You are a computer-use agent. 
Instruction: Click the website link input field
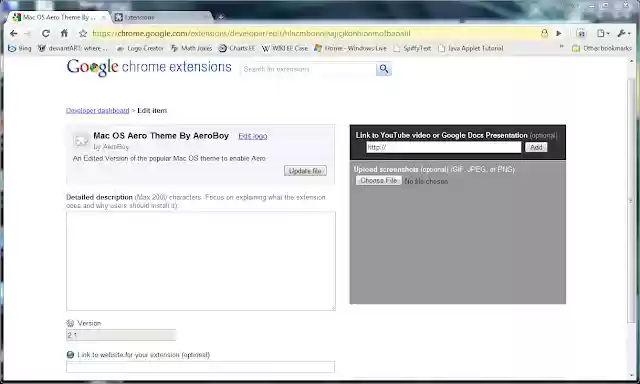(200, 366)
